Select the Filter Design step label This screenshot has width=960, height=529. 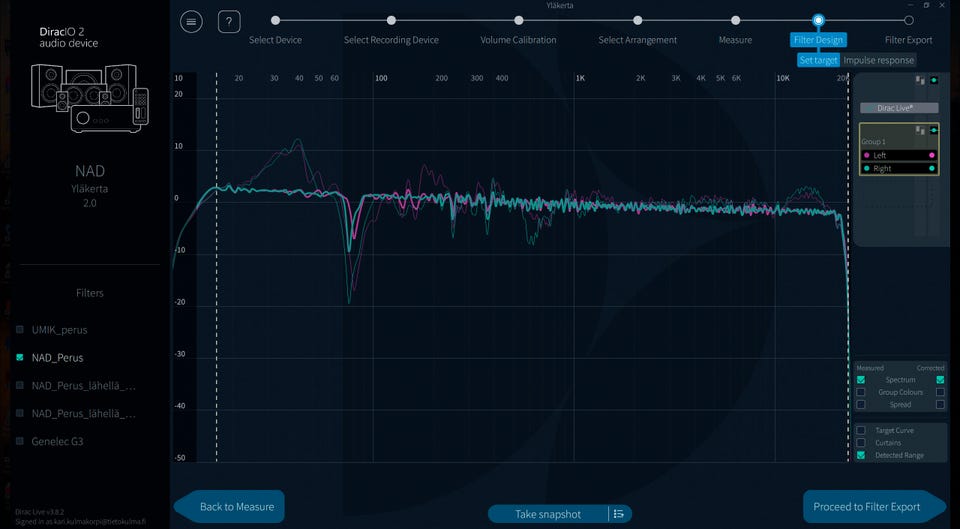(819, 40)
